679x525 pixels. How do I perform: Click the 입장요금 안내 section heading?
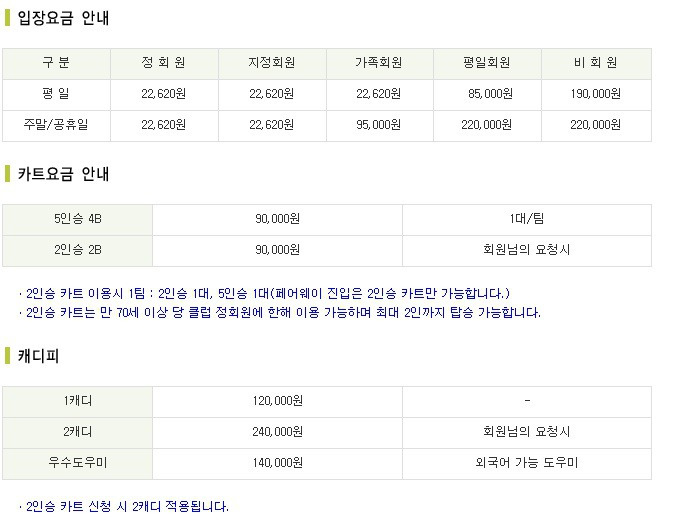pyautogui.click(x=63, y=18)
